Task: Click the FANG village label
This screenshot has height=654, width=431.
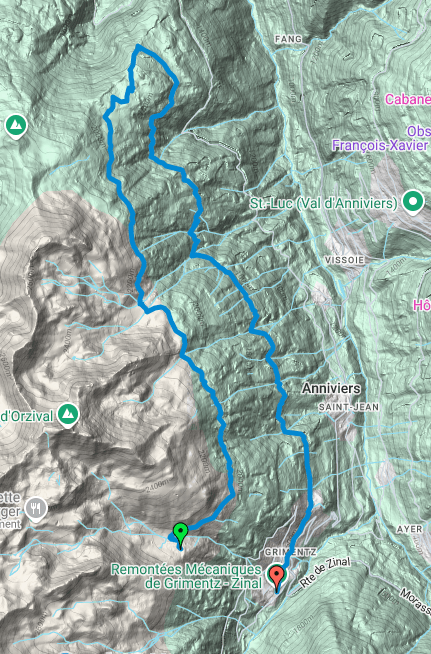Action: point(288,39)
